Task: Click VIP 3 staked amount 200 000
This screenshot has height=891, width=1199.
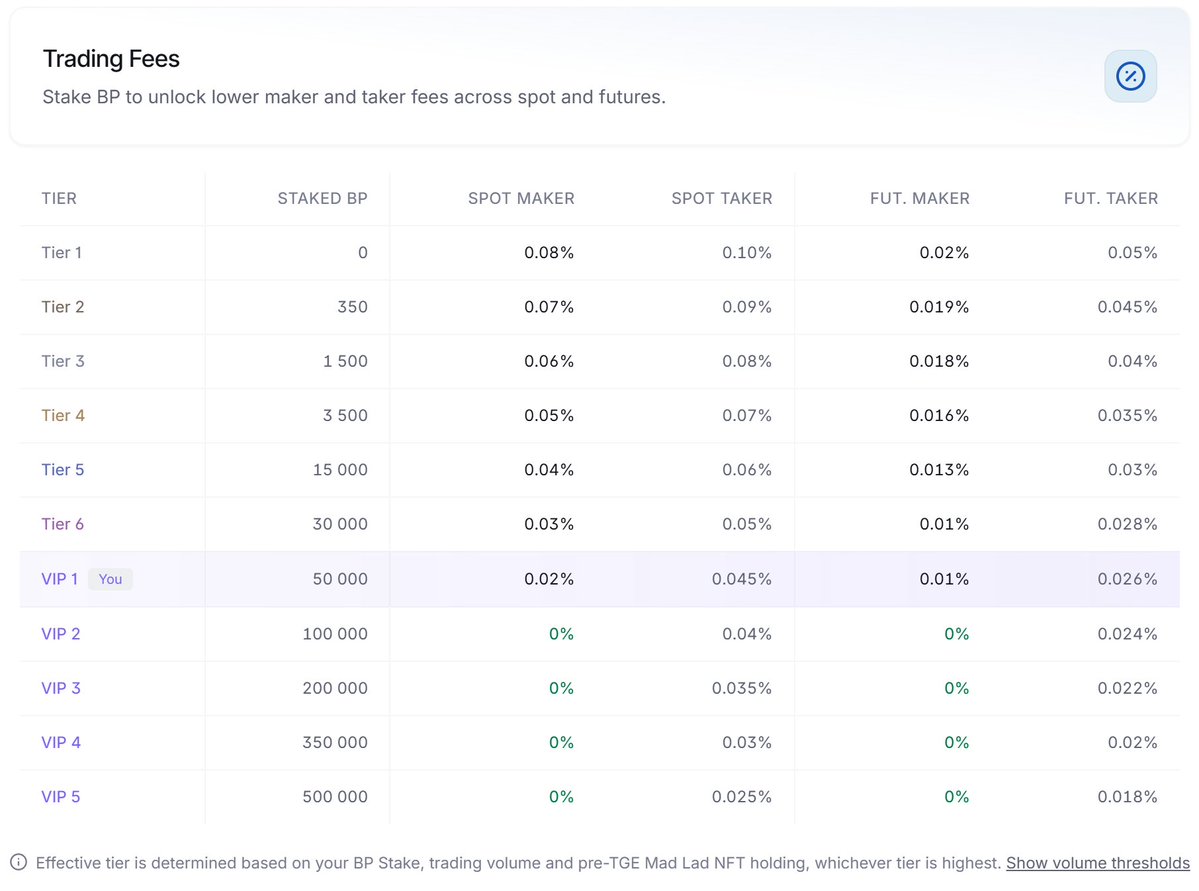Action: [x=335, y=688]
